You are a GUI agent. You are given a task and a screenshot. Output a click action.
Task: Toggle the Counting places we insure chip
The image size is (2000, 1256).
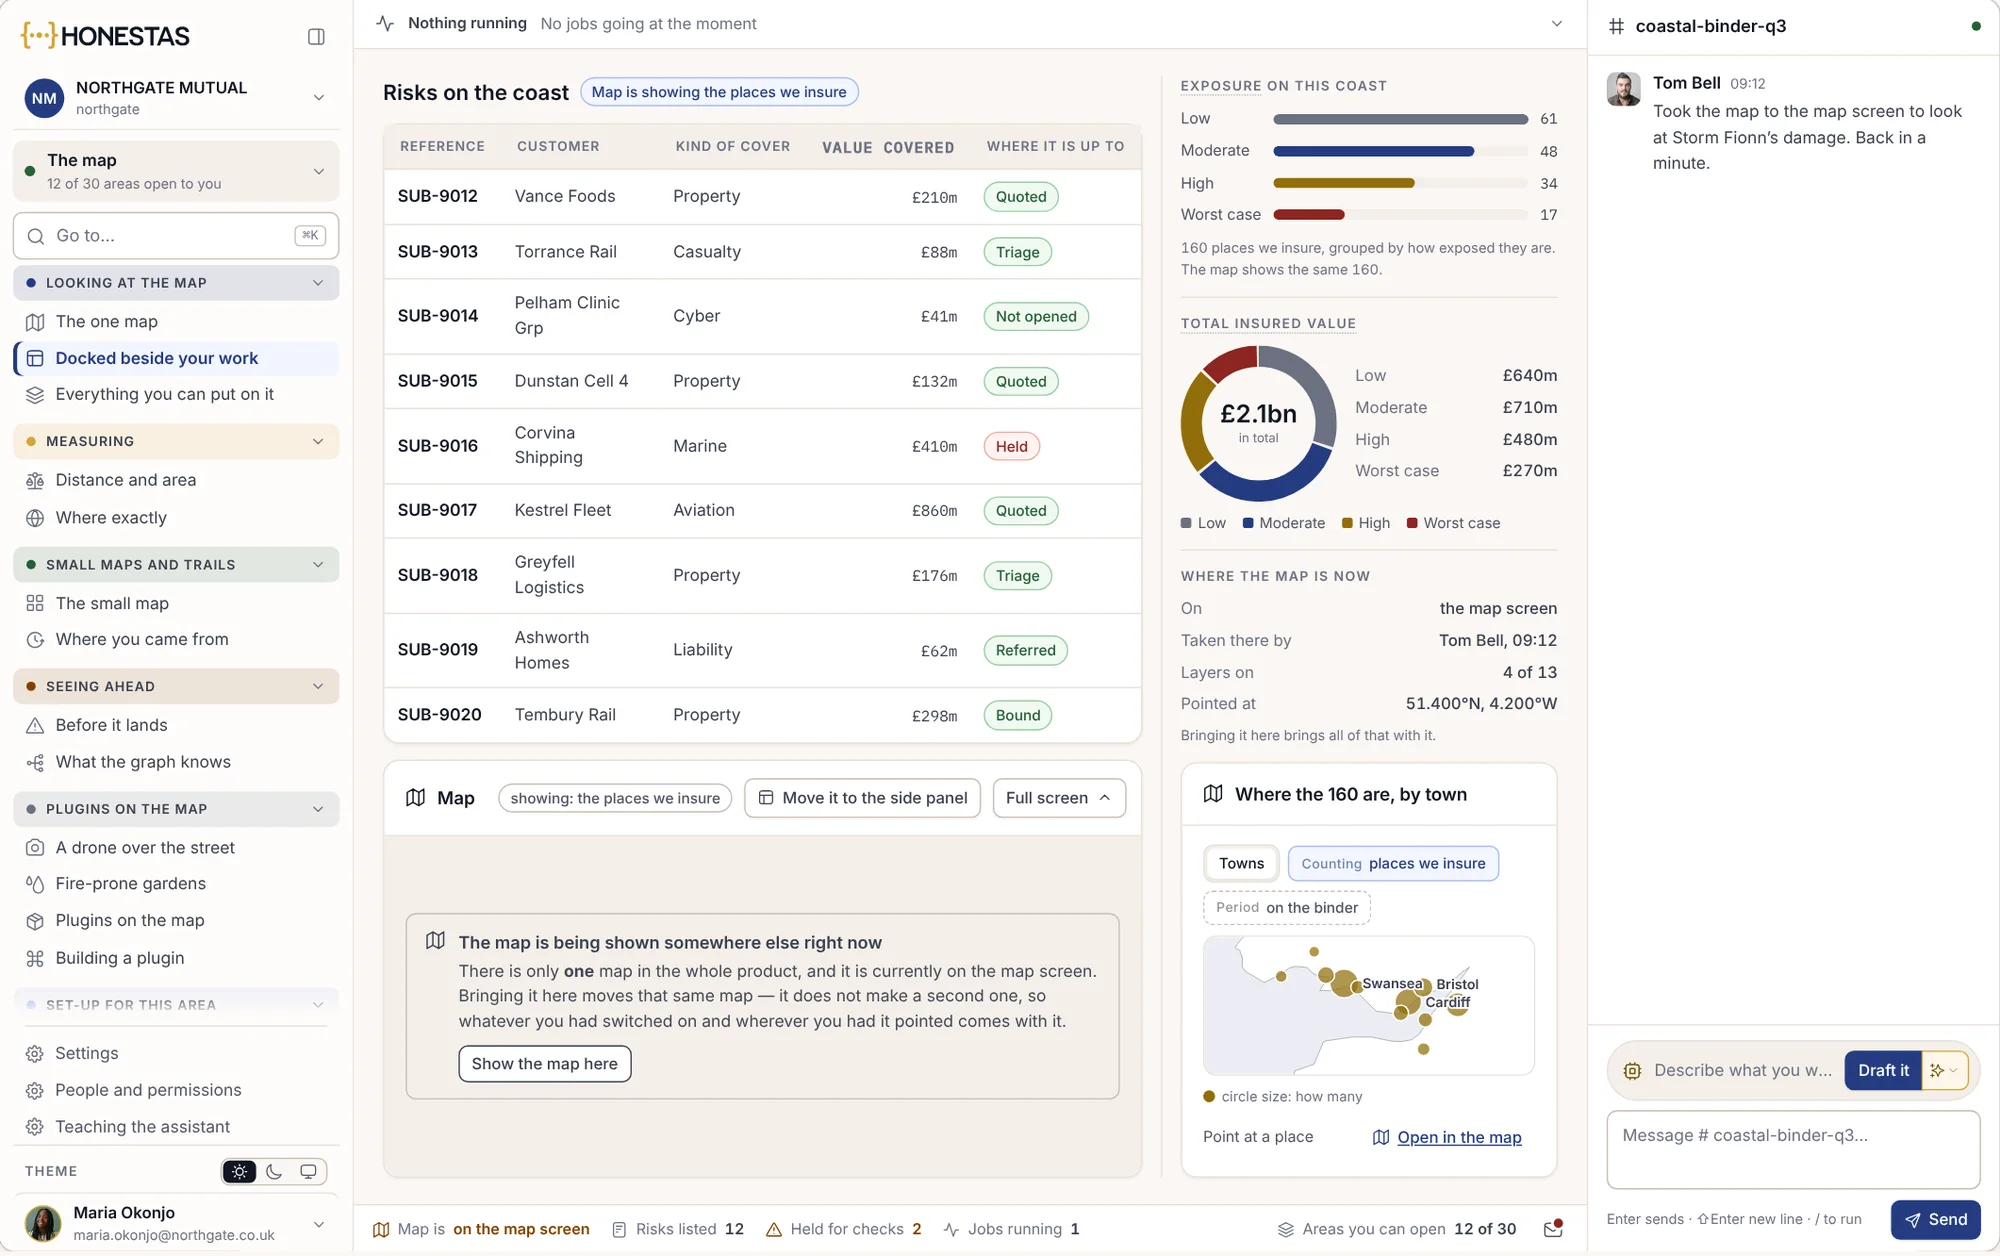pyautogui.click(x=1393, y=864)
